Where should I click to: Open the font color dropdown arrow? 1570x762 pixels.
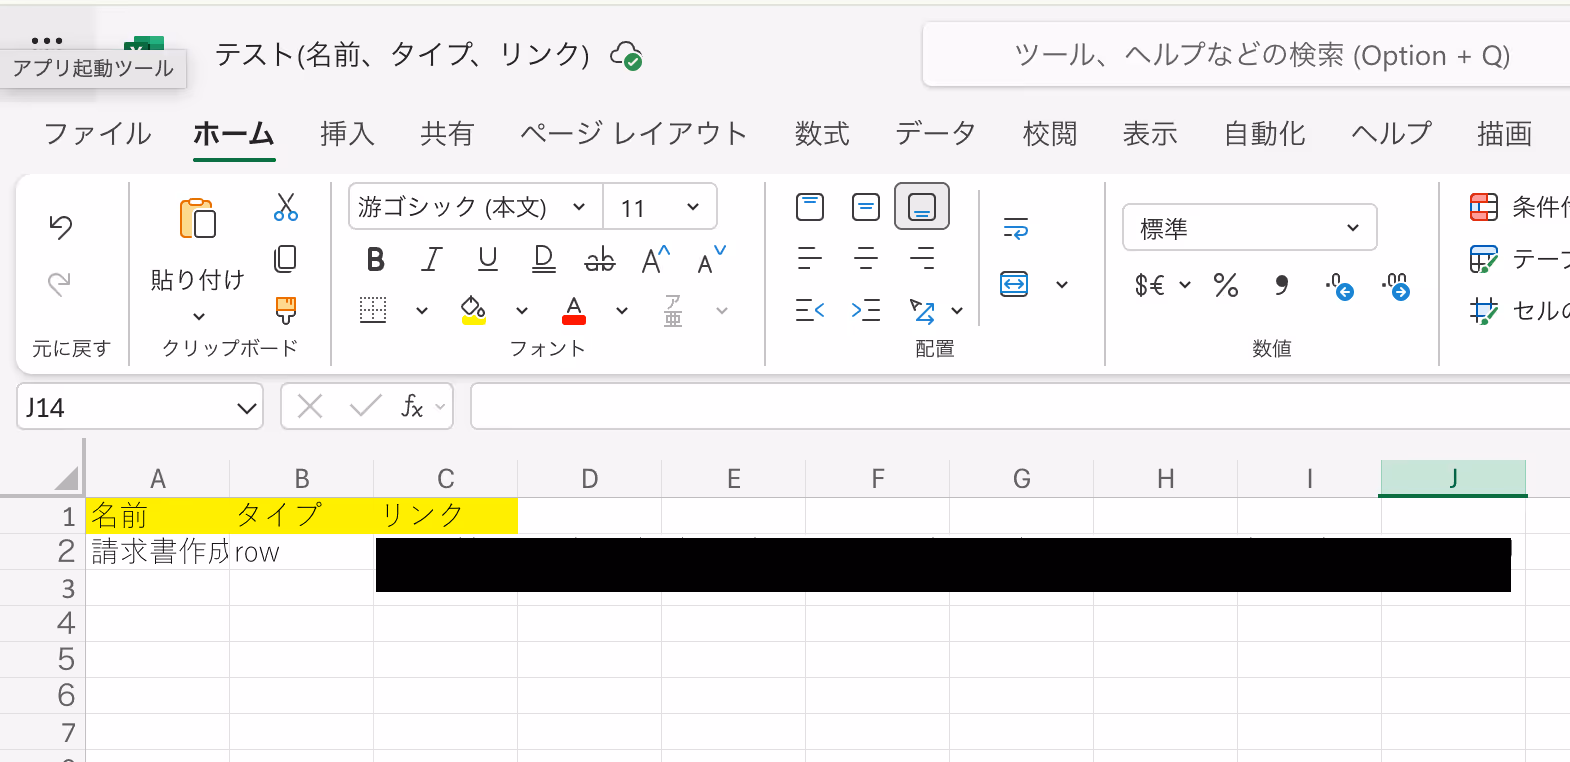pyautogui.click(x=622, y=311)
